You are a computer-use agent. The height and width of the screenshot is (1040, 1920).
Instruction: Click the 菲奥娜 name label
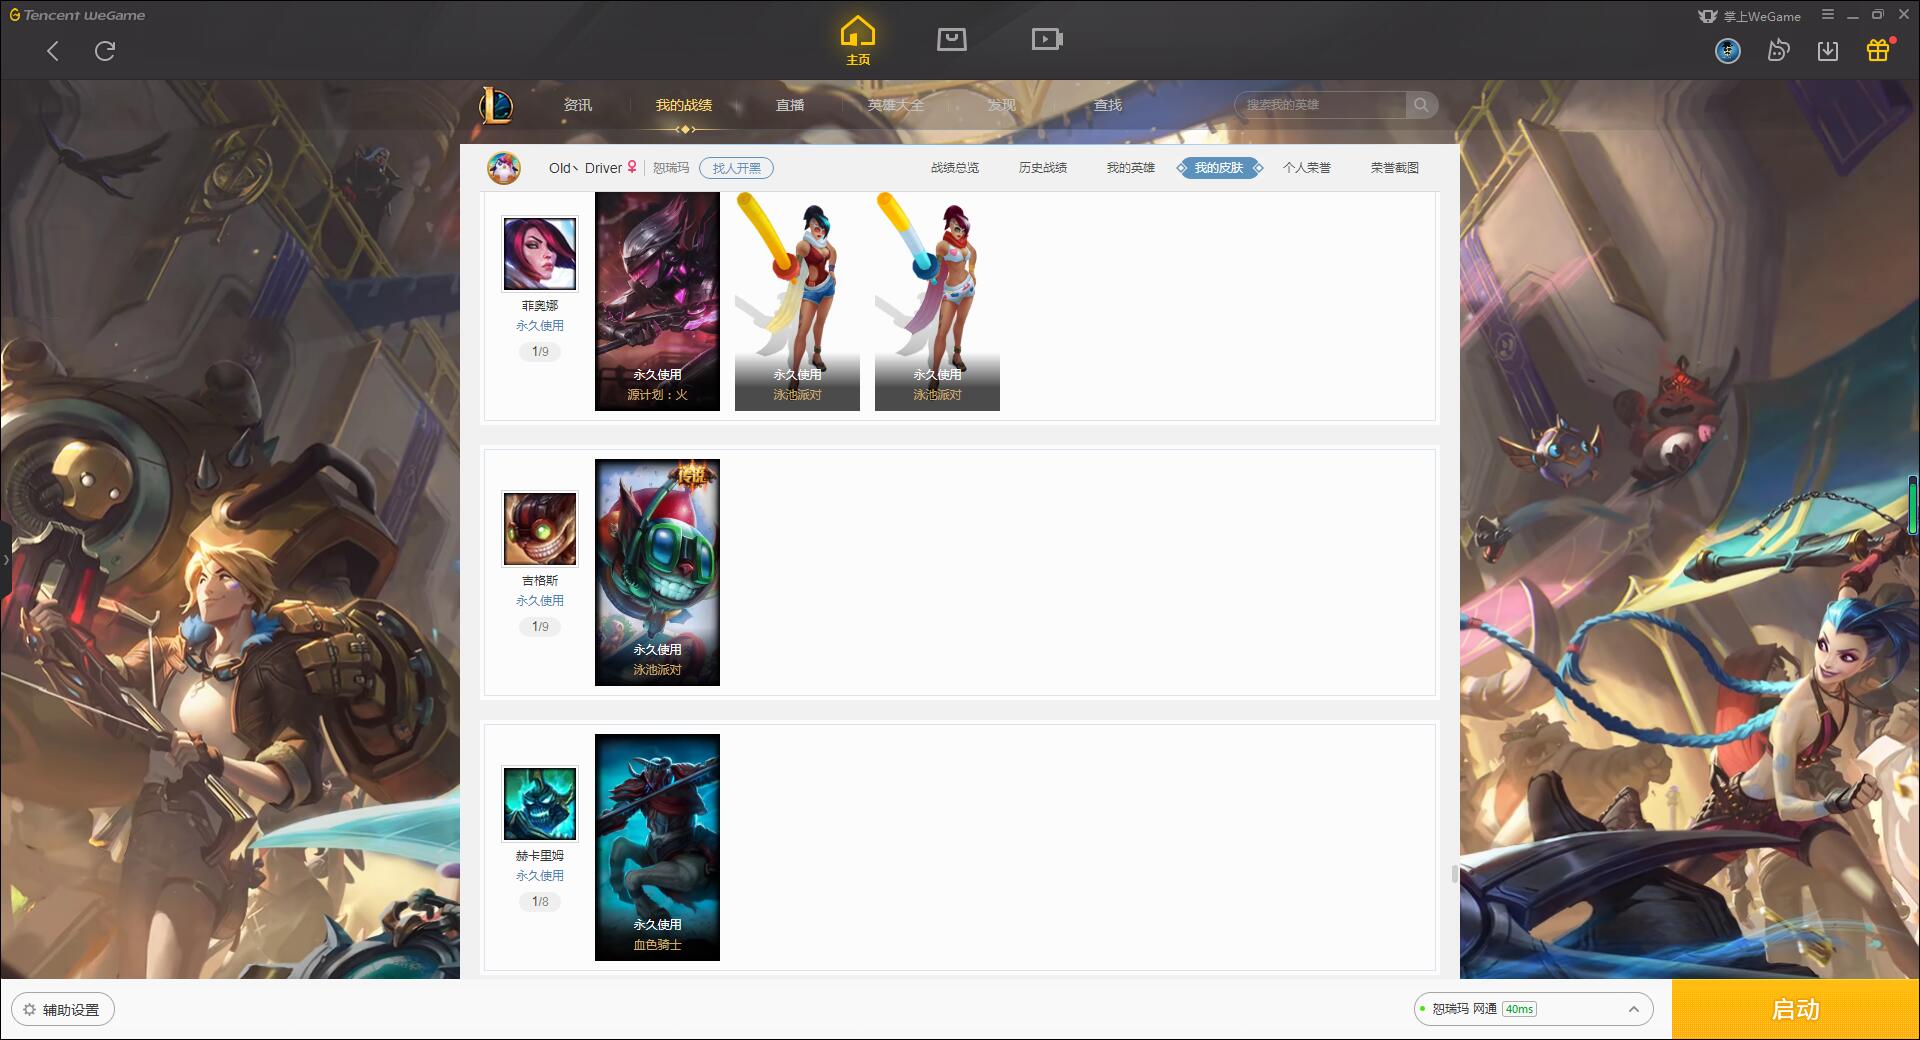540,306
